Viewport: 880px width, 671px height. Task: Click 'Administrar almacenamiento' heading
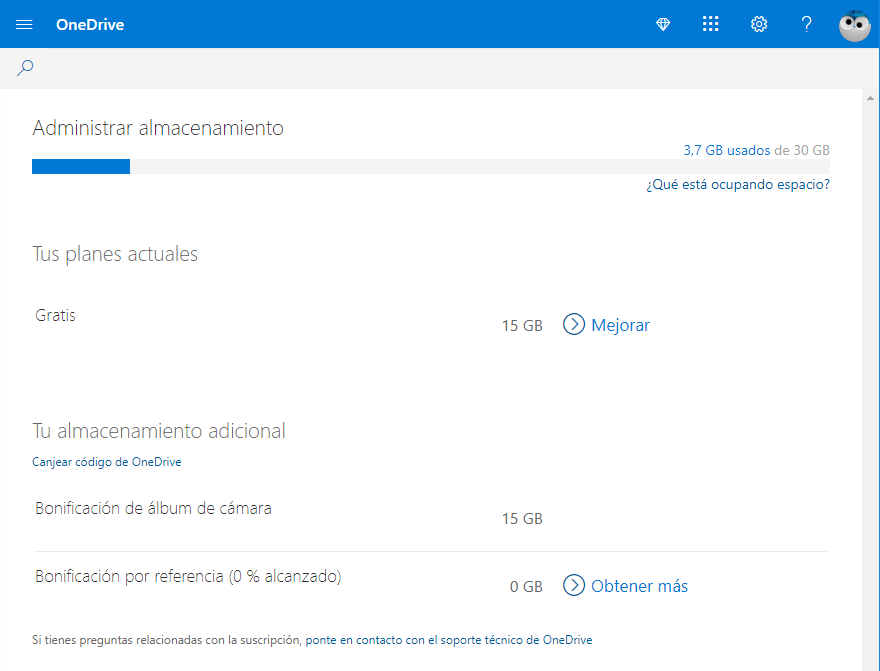coord(158,128)
